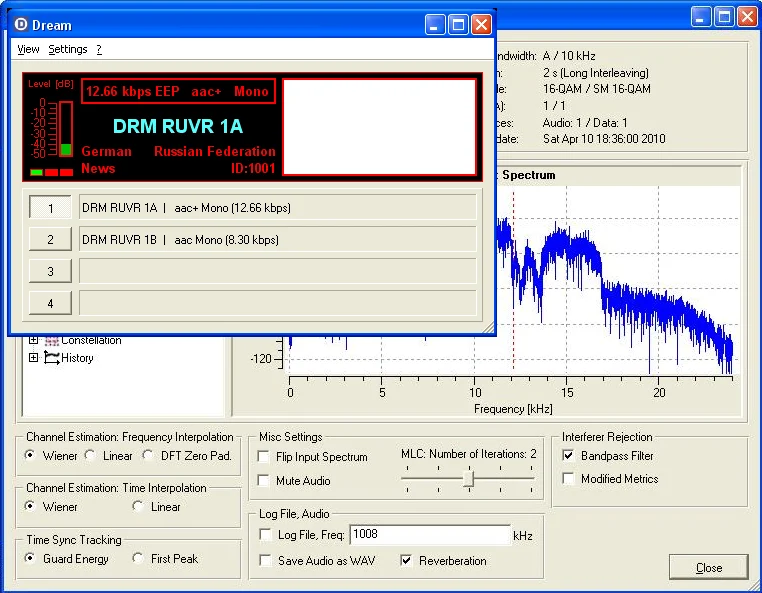
Task: Open the ? help menu
Action: tap(99, 49)
